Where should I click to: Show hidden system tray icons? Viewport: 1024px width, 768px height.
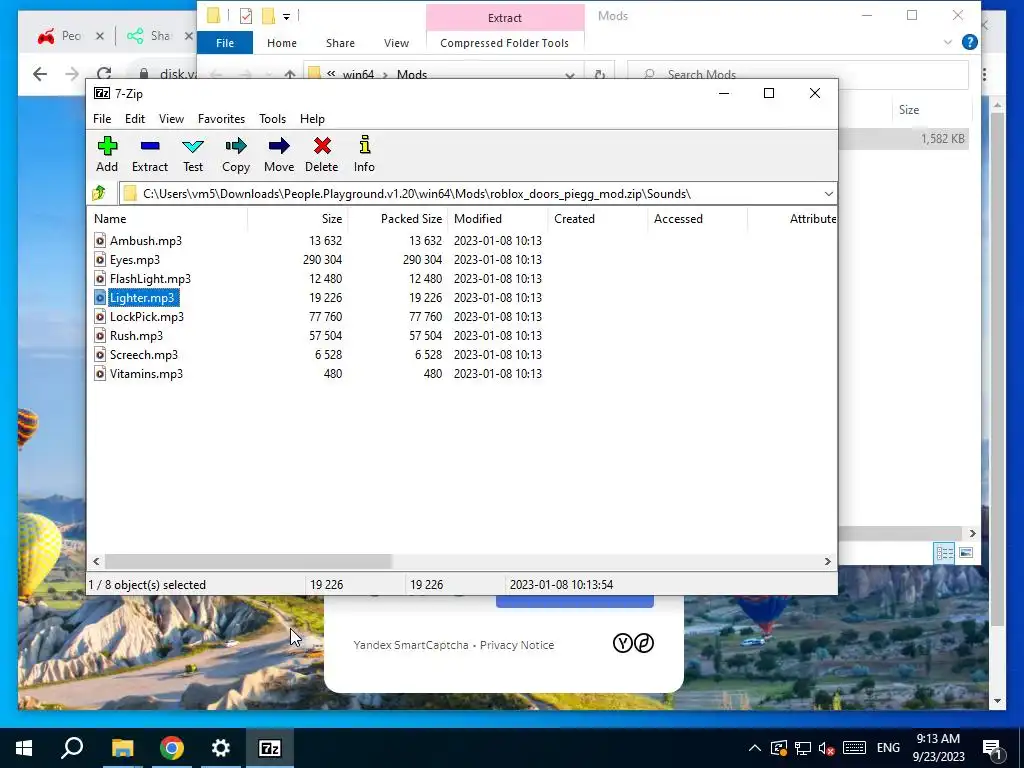[754, 748]
